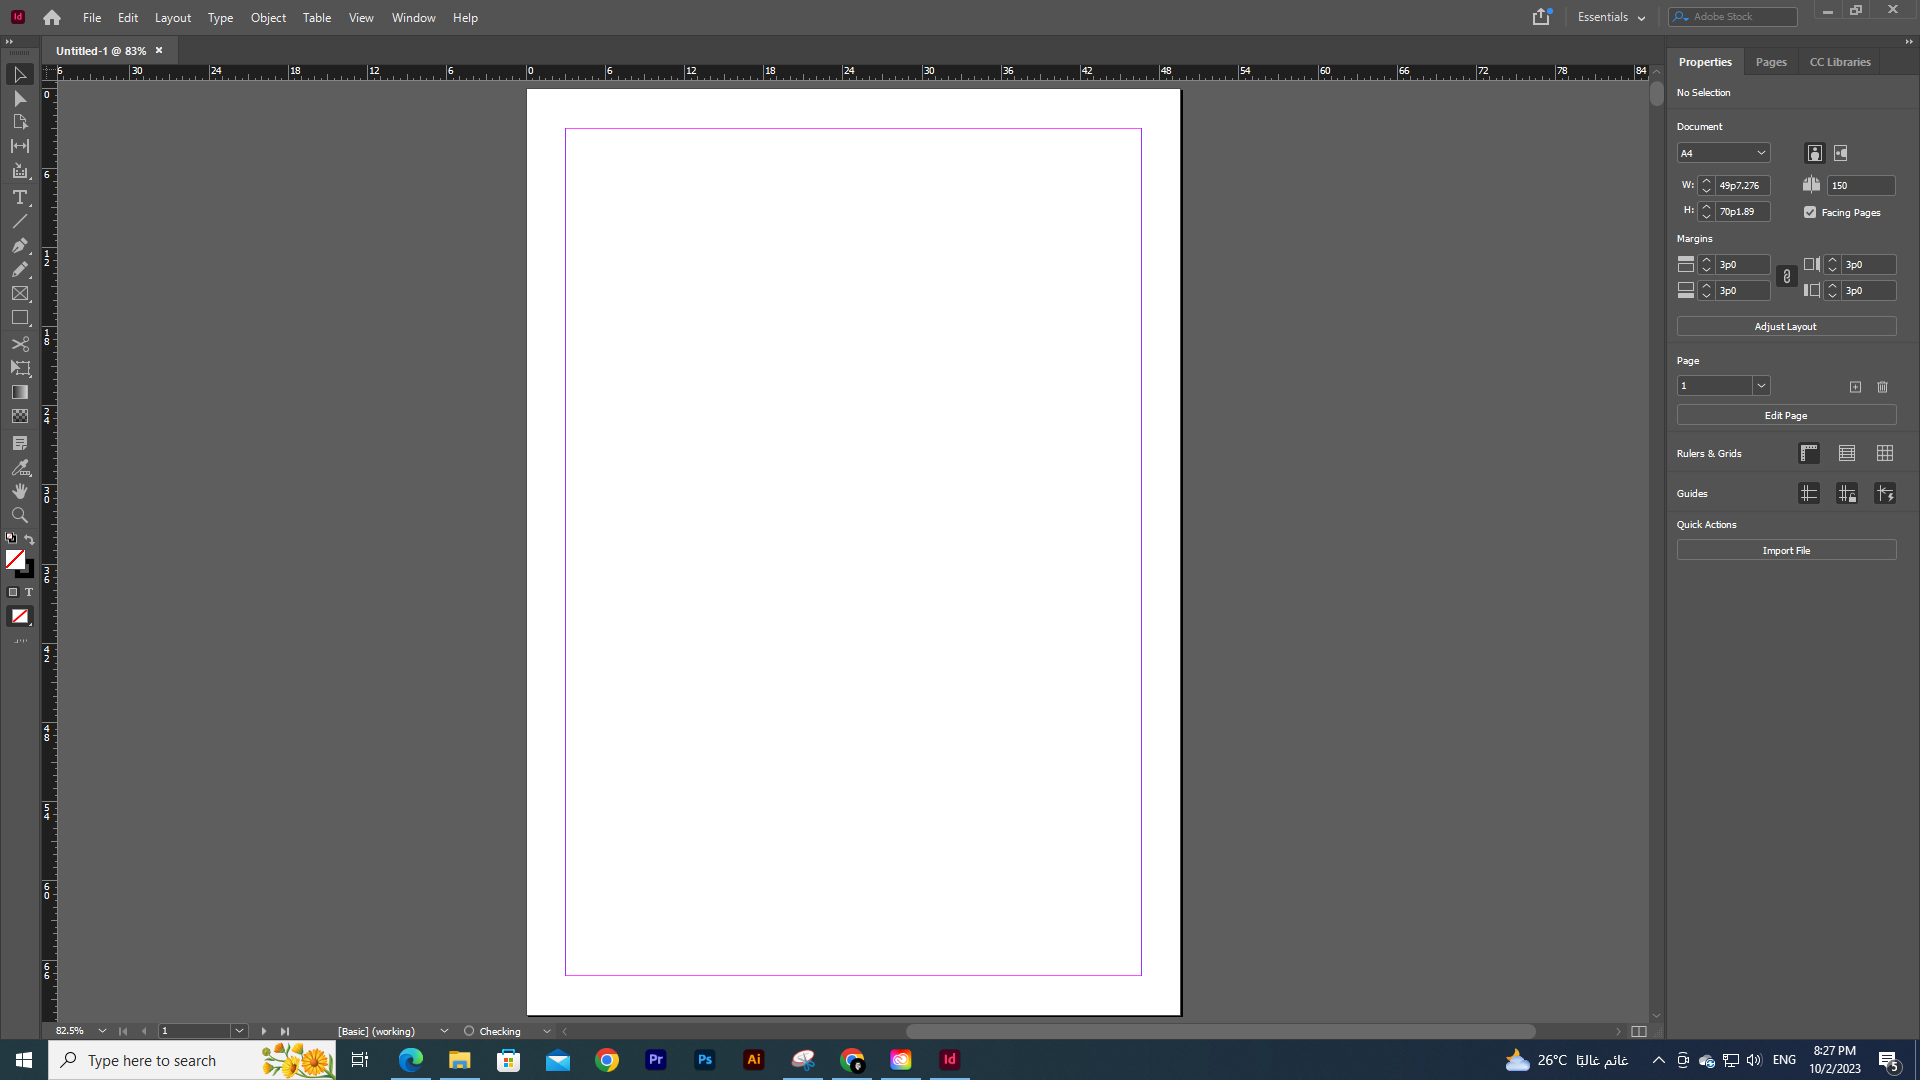Pick the Scissors tool
This screenshot has width=1920, height=1080.
[x=20, y=344]
